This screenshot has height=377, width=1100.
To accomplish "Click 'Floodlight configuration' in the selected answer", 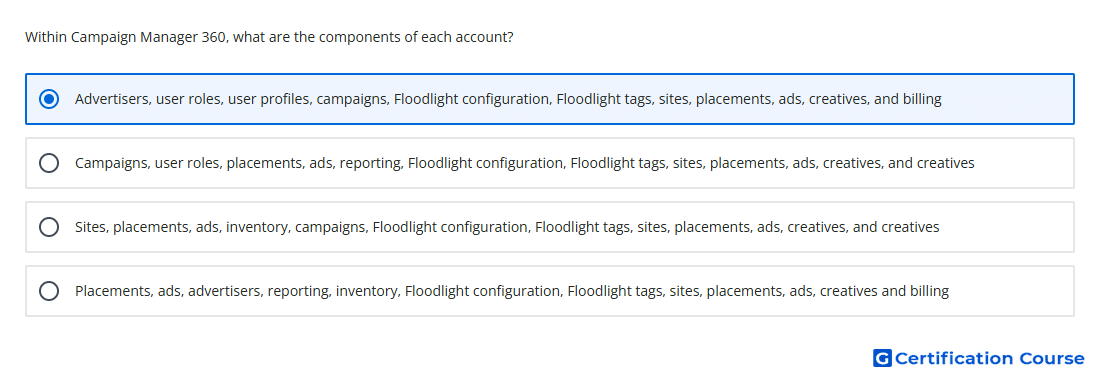I will tap(471, 99).
